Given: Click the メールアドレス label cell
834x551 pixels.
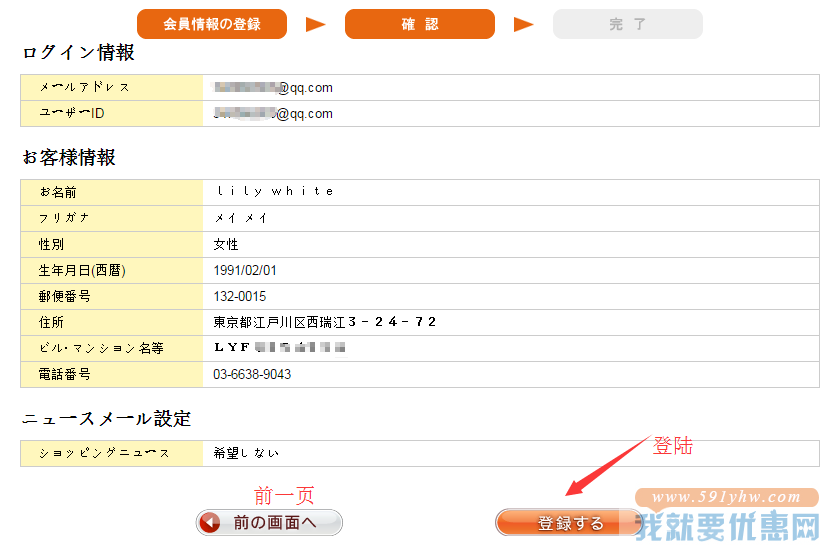Looking at the screenshot, I should pos(112,88).
